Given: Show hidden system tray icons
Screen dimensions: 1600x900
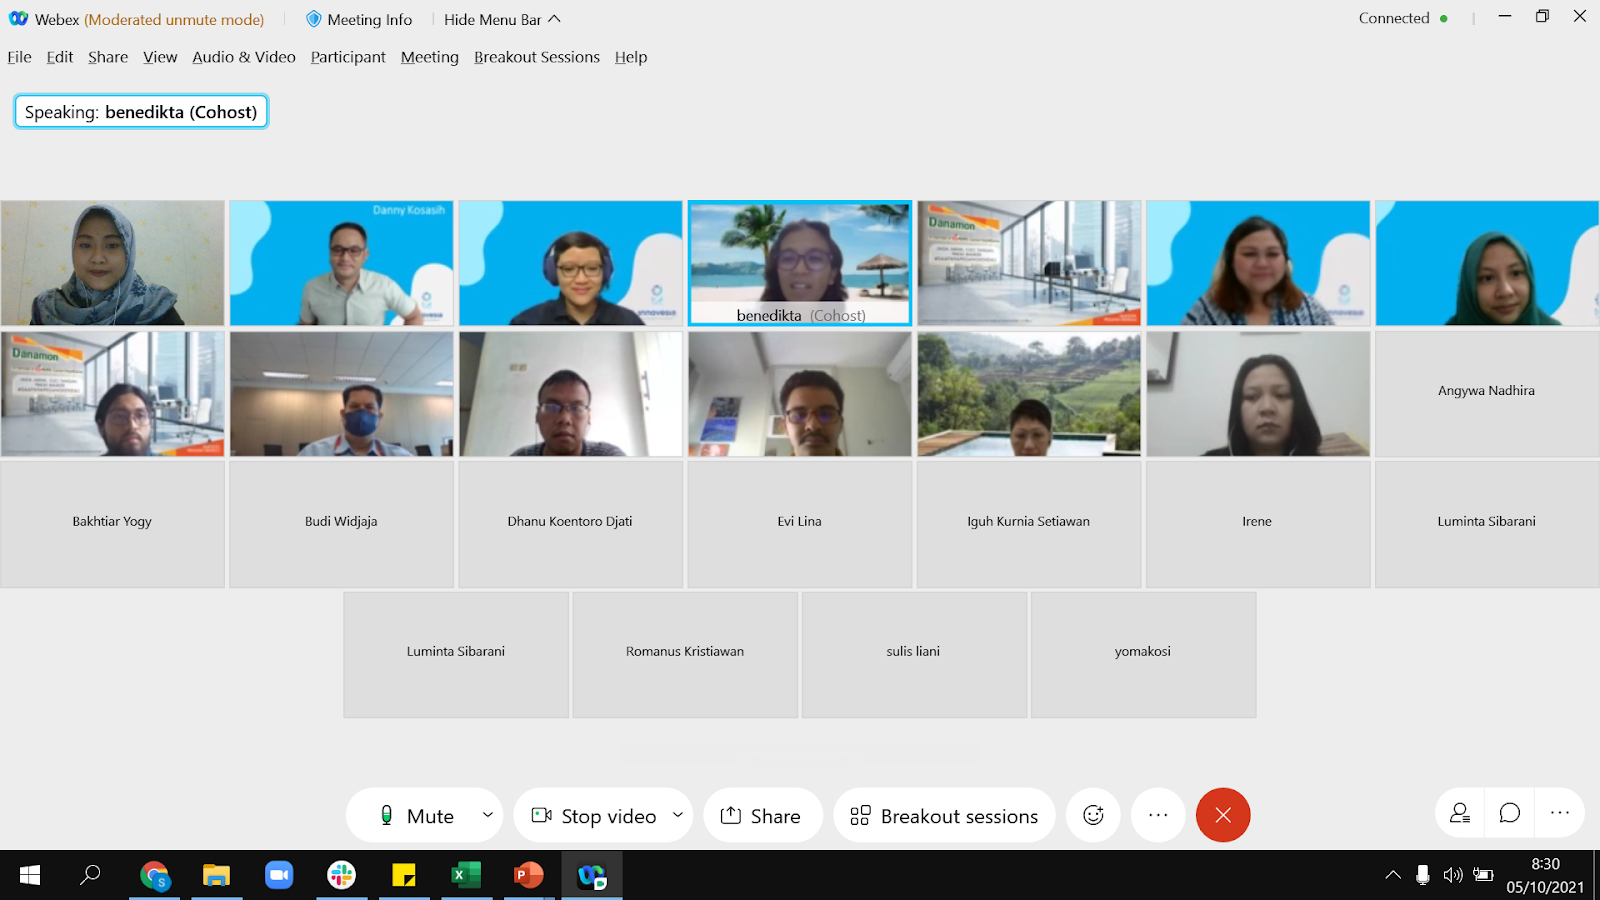Looking at the screenshot, I should pyautogui.click(x=1393, y=876).
